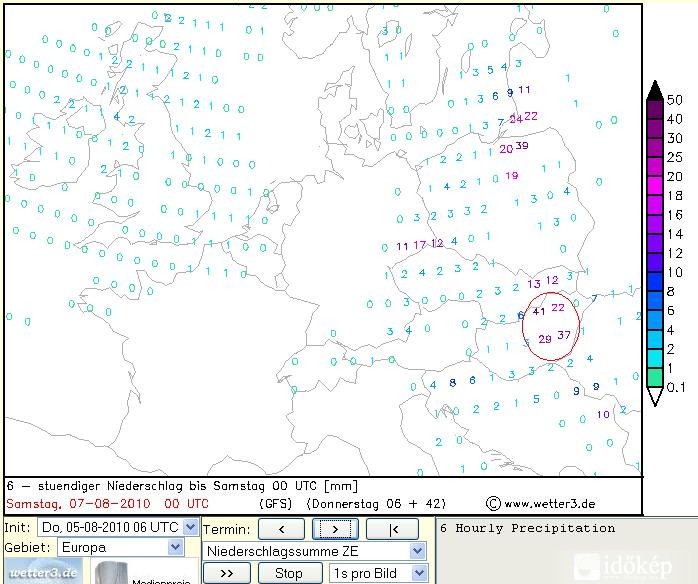Click the precipitation value 24 on map

click(516, 119)
